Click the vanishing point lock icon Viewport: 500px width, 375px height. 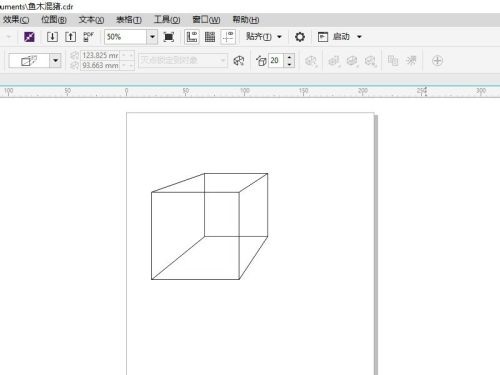click(x=239, y=61)
